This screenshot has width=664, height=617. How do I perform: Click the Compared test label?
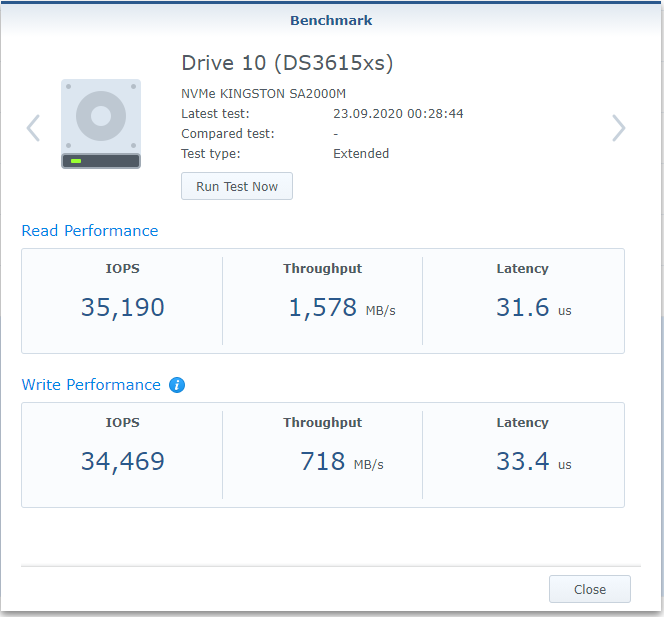(x=228, y=134)
